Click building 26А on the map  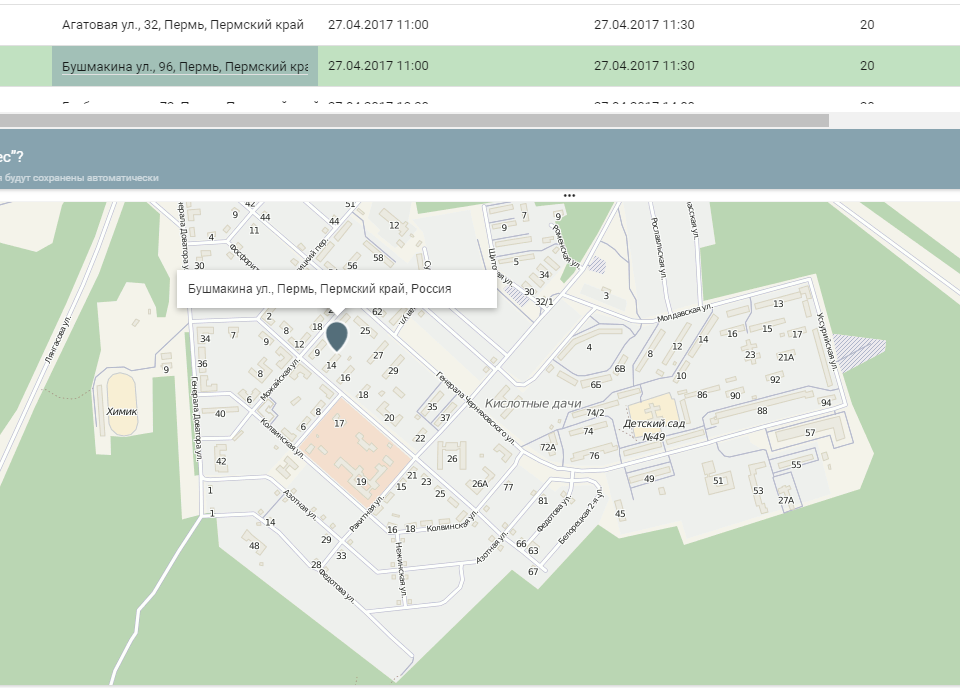480,484
